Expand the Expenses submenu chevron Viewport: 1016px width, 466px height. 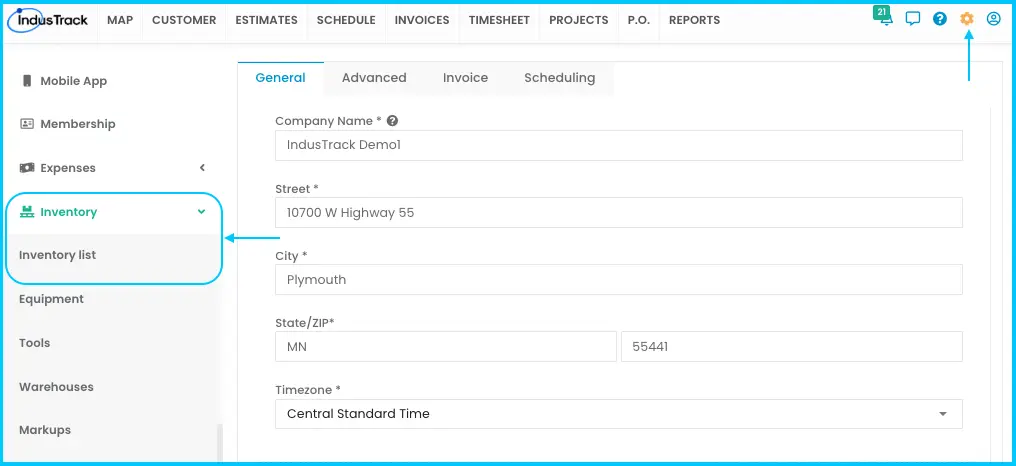pos(202,168)
